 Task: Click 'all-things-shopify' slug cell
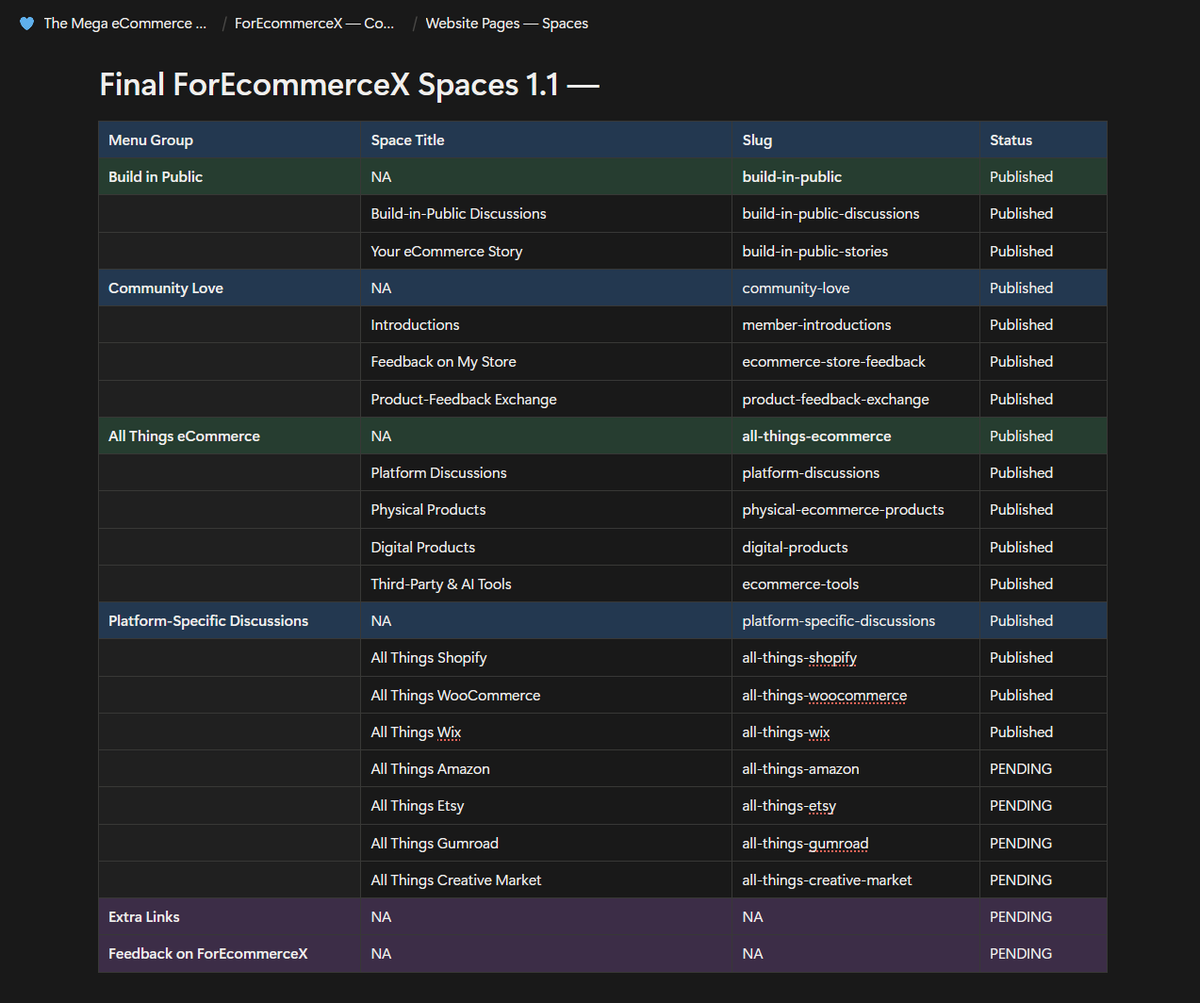point(856,658)
